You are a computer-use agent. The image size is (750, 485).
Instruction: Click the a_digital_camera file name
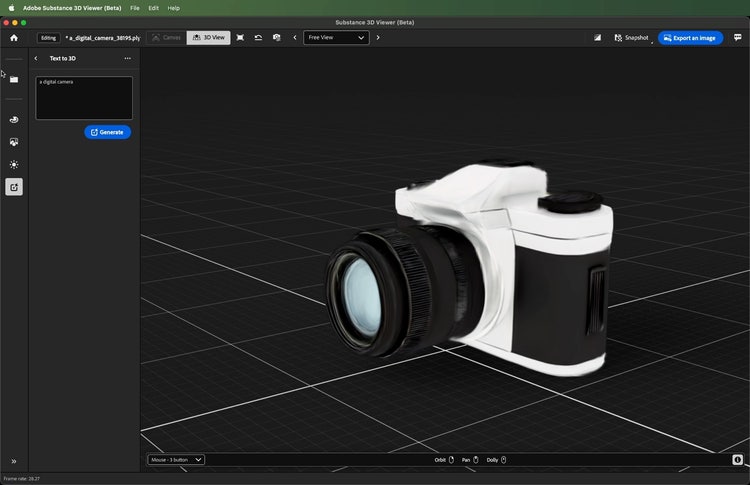pyautogui.click(x=103, y=38)
